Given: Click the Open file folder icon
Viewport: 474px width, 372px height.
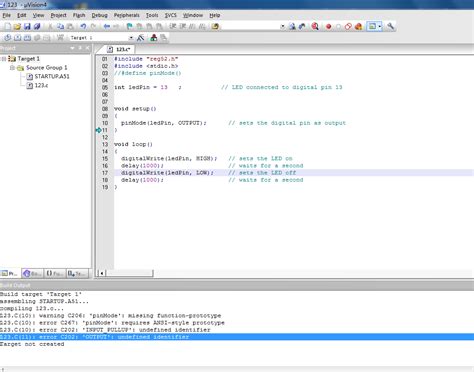Looking at the screenshot, I should 17,26.
